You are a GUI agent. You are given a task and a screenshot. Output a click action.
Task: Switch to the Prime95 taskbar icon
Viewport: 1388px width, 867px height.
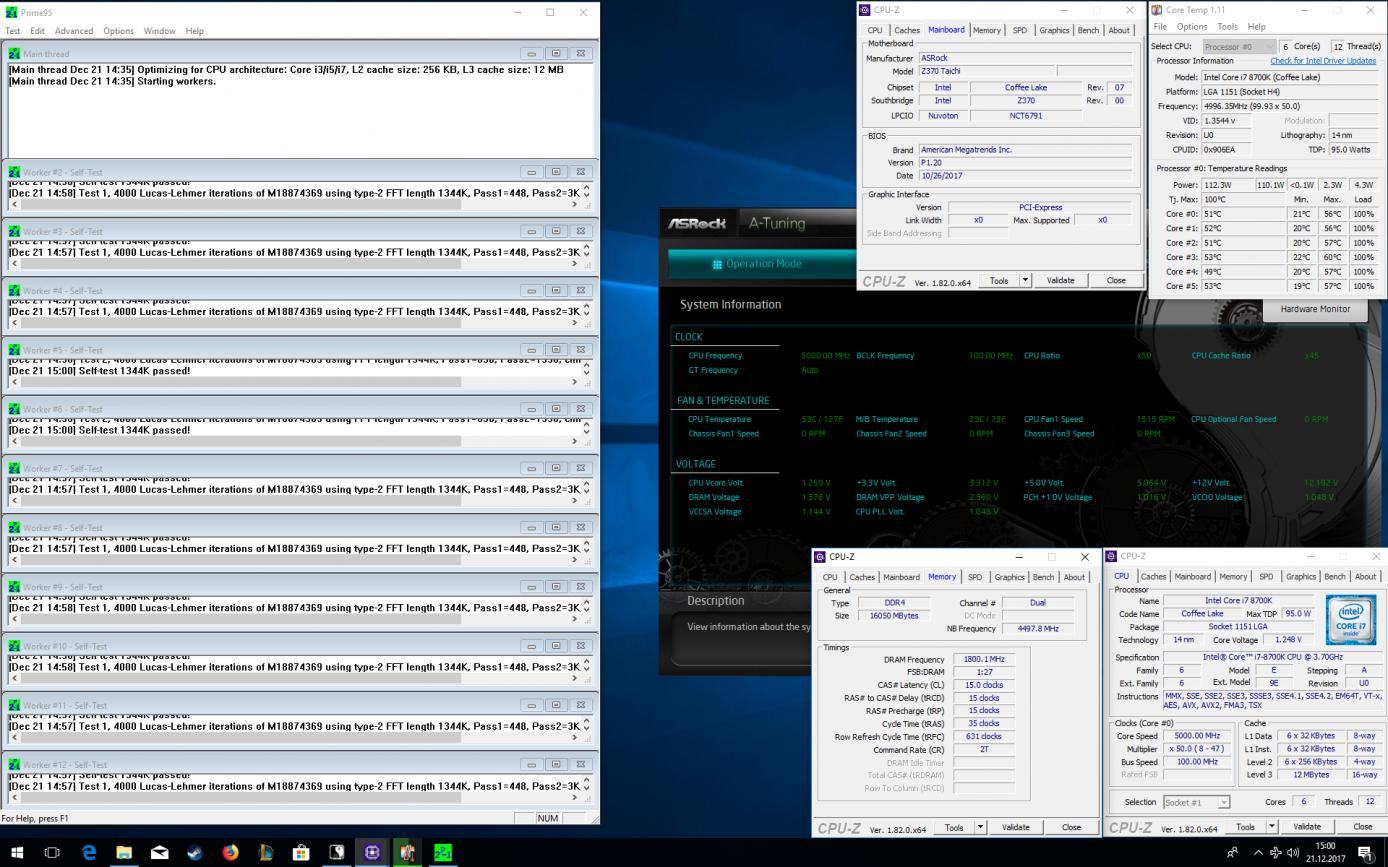pos(442,852)
